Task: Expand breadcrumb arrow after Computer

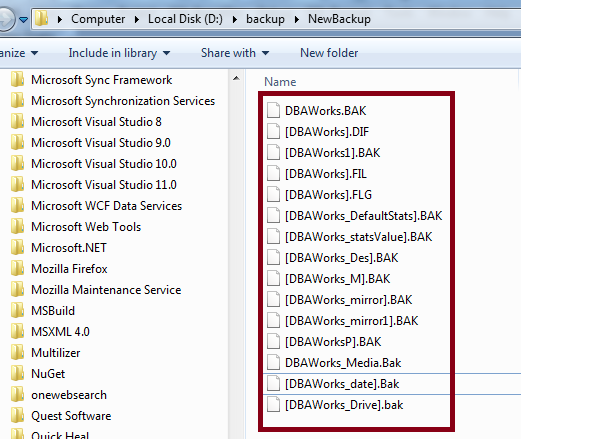Action: (137, 19)
